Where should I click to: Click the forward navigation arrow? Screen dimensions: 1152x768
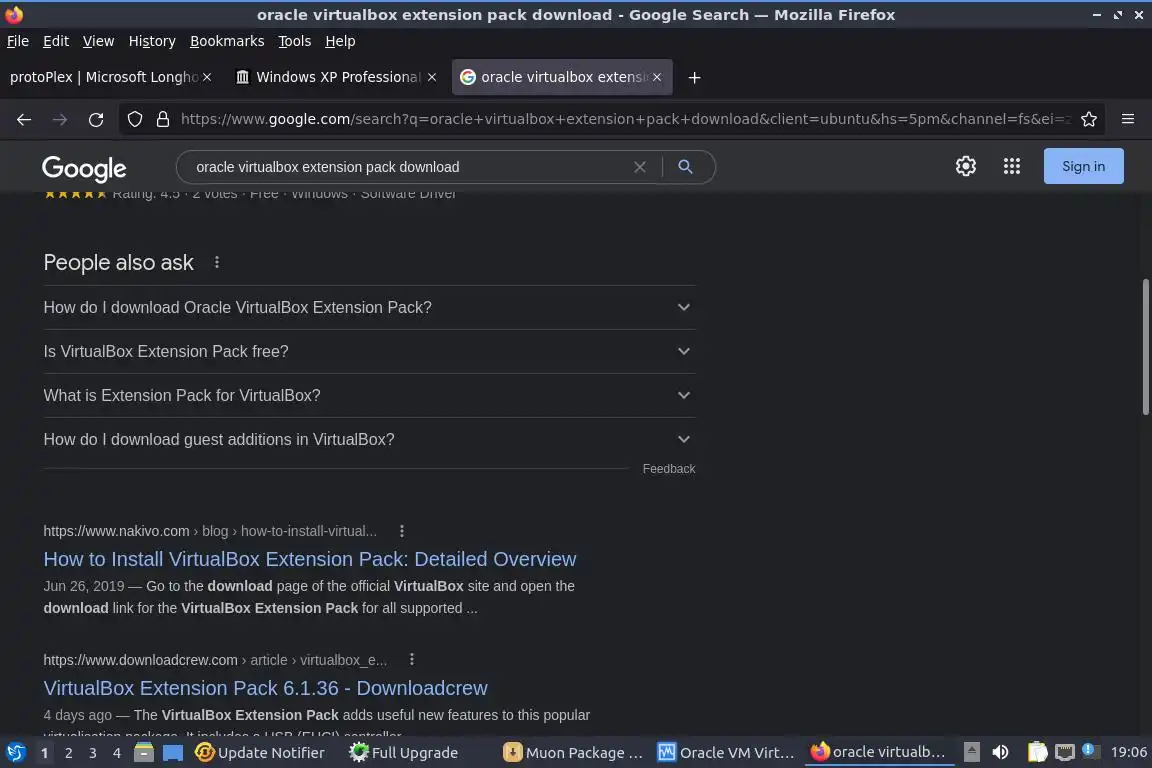click(60, 120)
